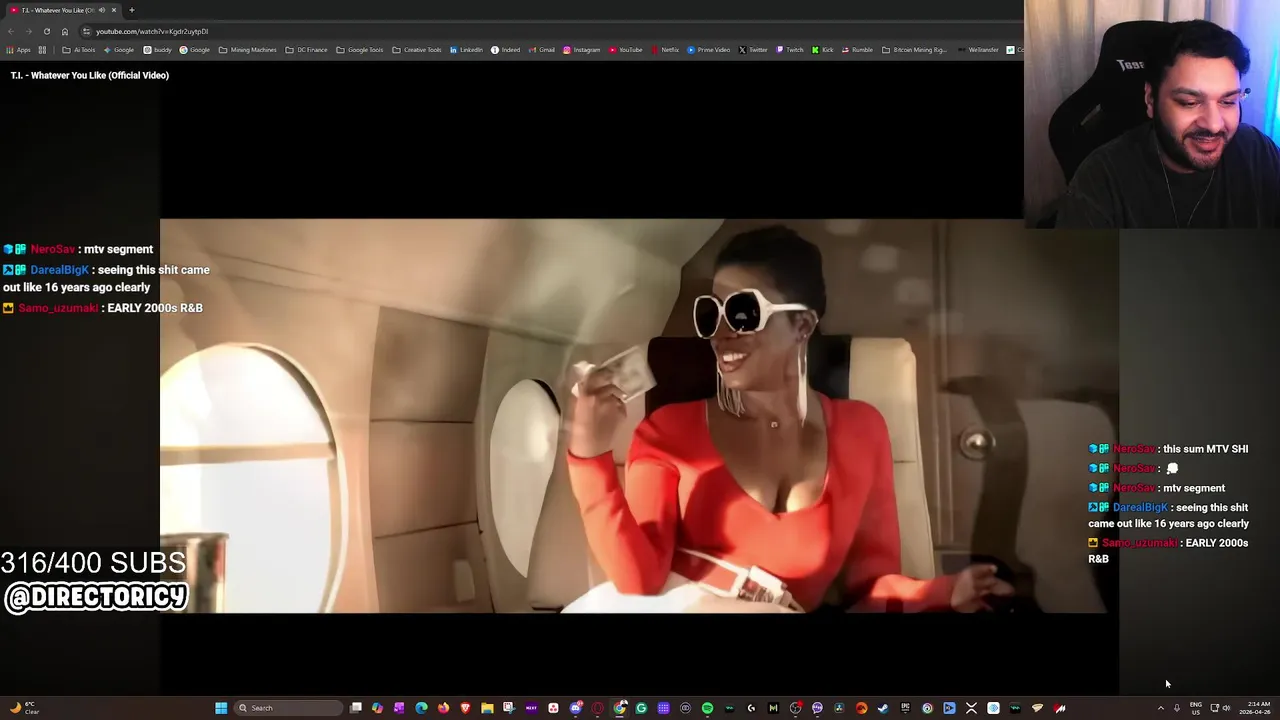The image size is (1280, 720).
Task: Open Task View from the taskbar
Action: point(355,708)
